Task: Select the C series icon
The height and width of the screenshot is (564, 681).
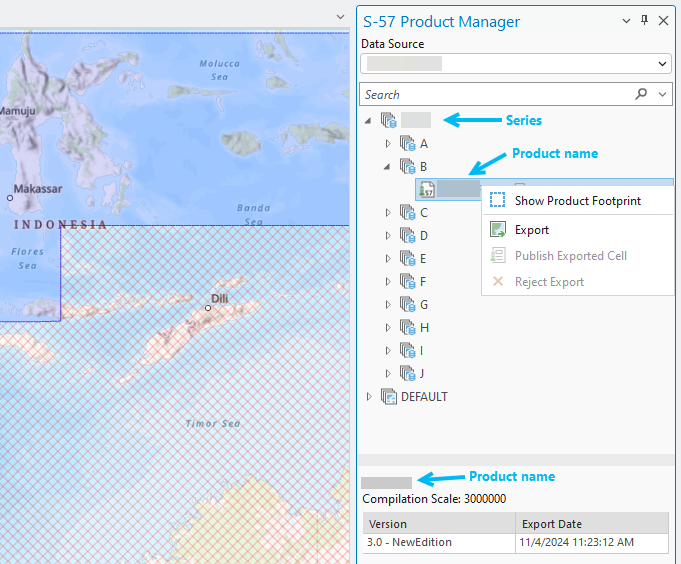Action: 407,212
